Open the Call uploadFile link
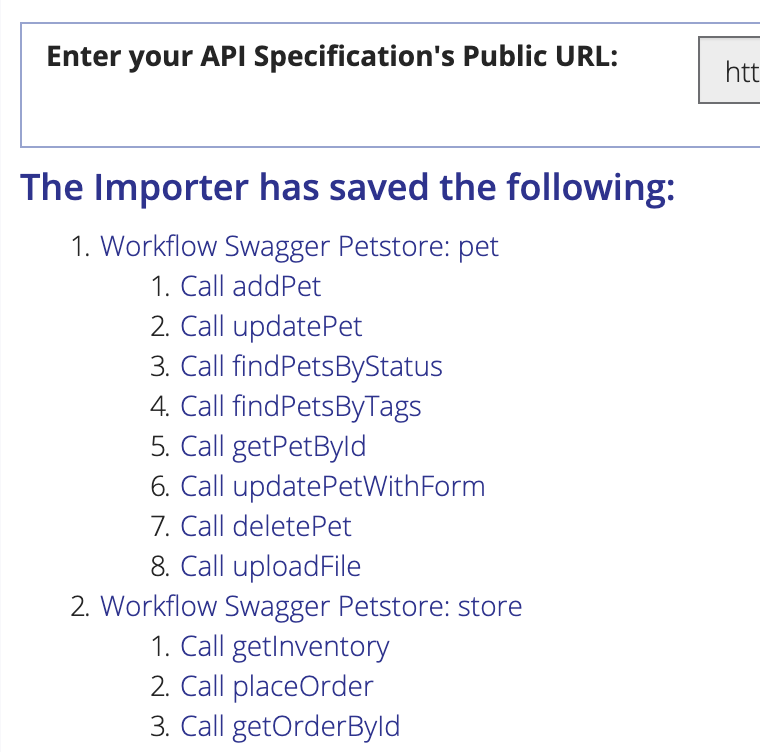 pos(270,566)
